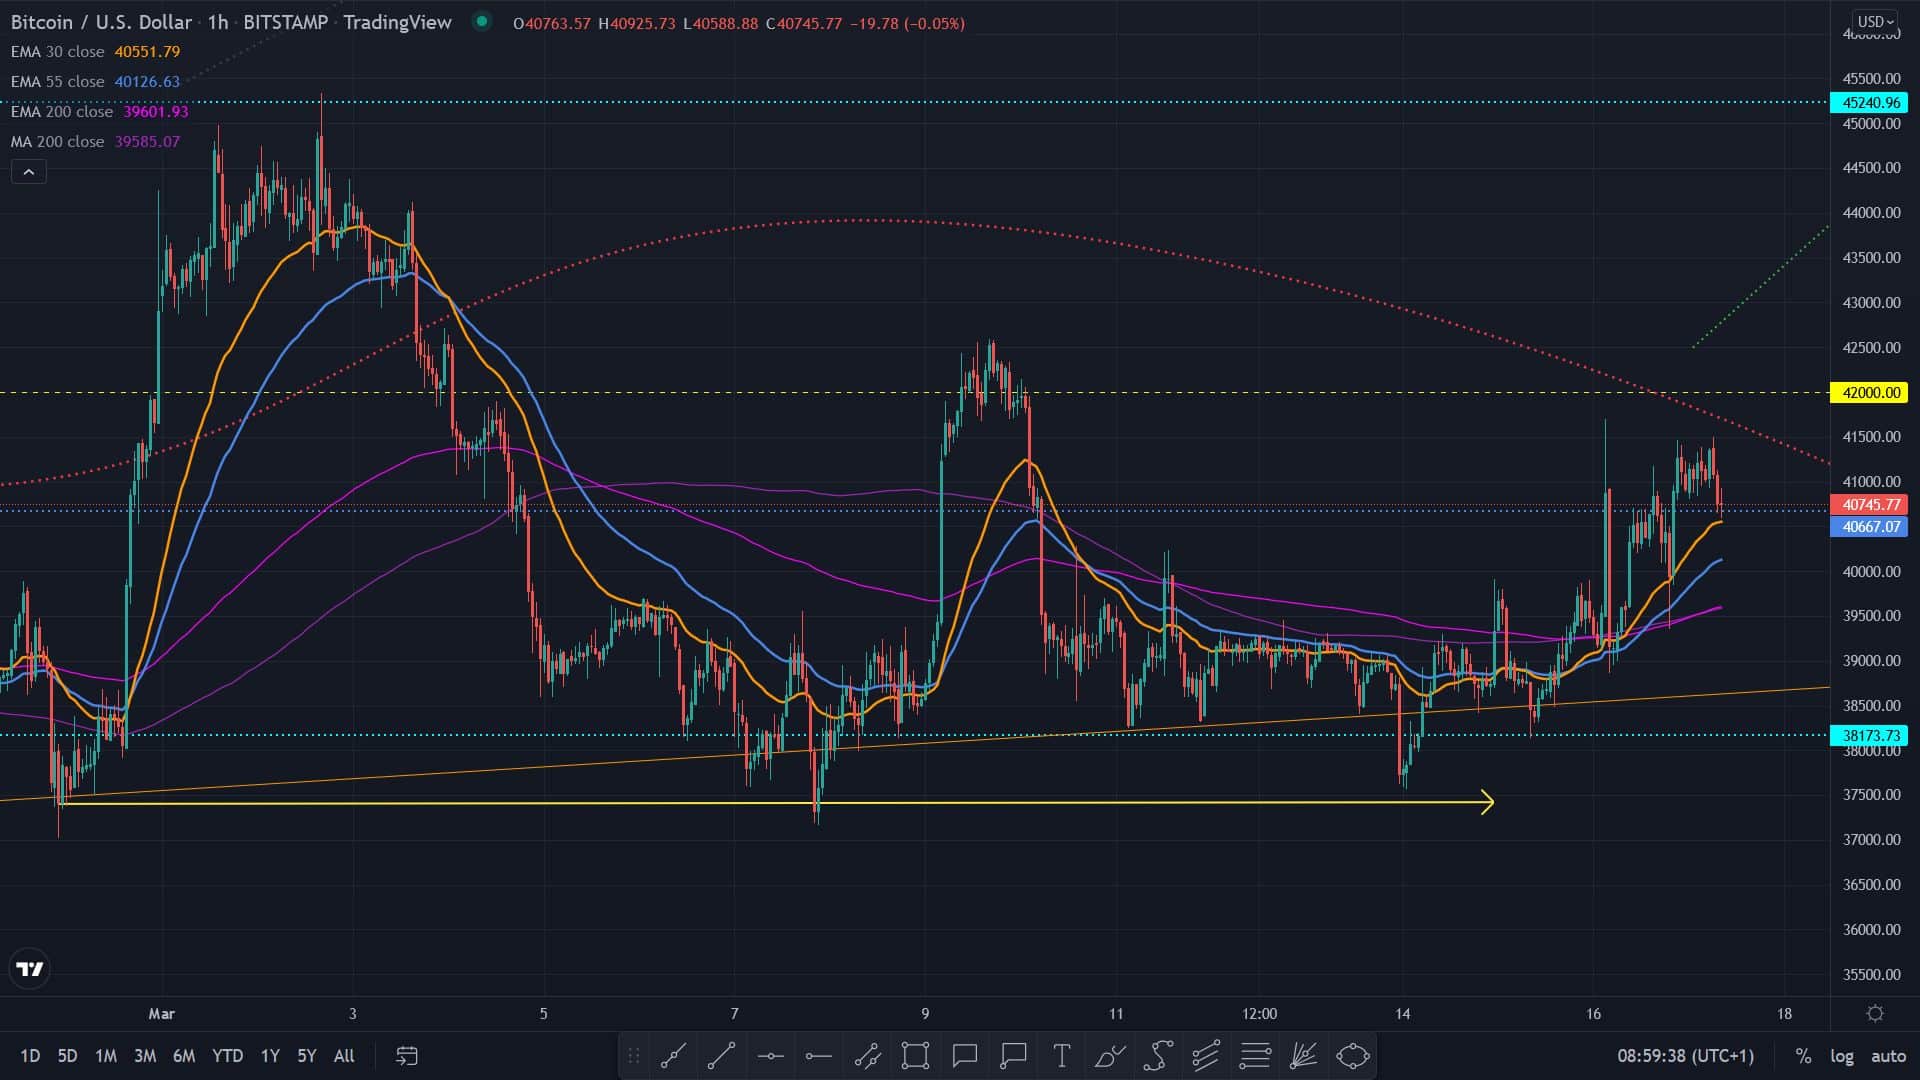1920x1080 pixels.
Task: Collapse the indicator legend with arrow
Action: [29, 172]
